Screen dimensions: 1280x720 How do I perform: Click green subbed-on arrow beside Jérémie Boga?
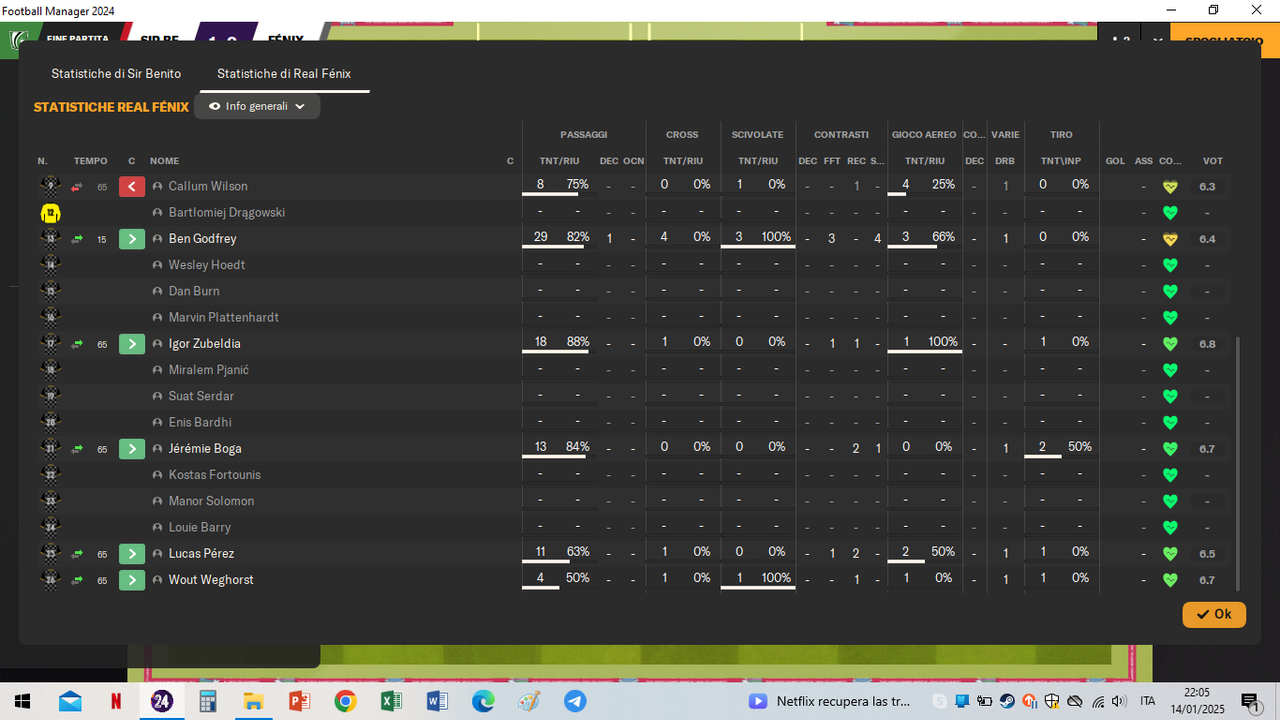pyautogui.click(x=132, y=449)
